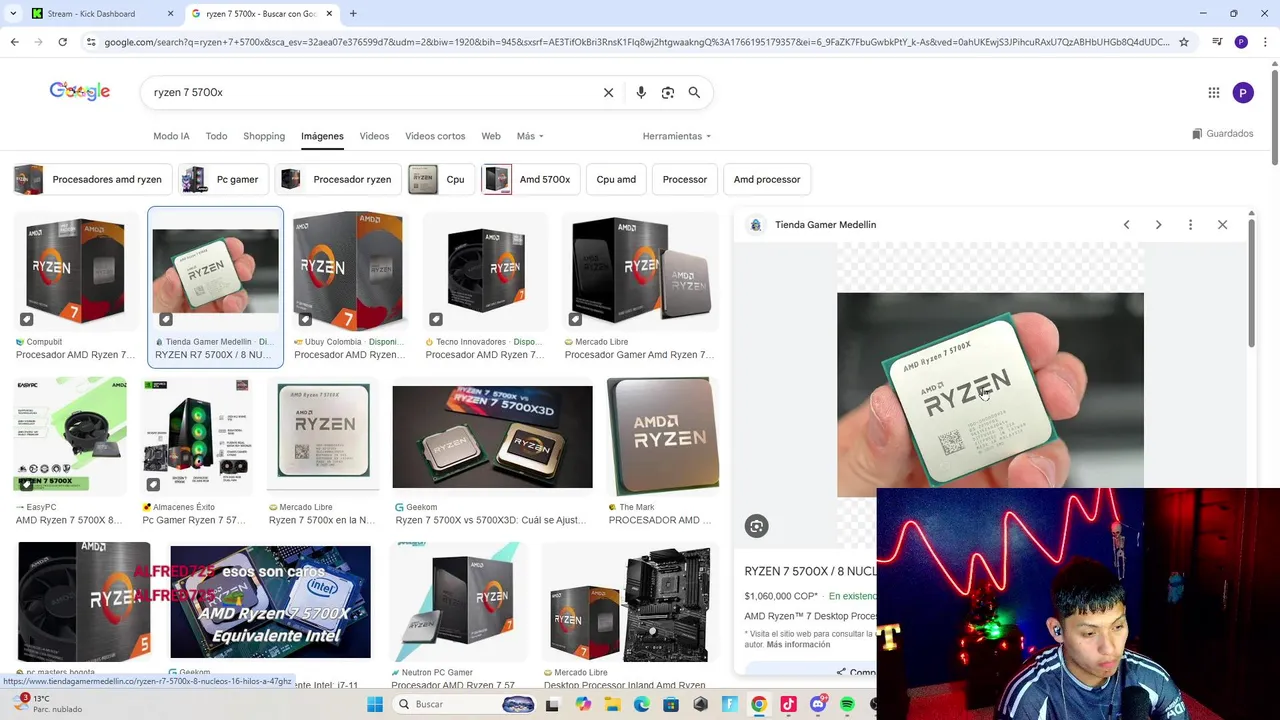Open Guardados saved items
Screen dimensions: 1280x720
[x=1223, y=134]
